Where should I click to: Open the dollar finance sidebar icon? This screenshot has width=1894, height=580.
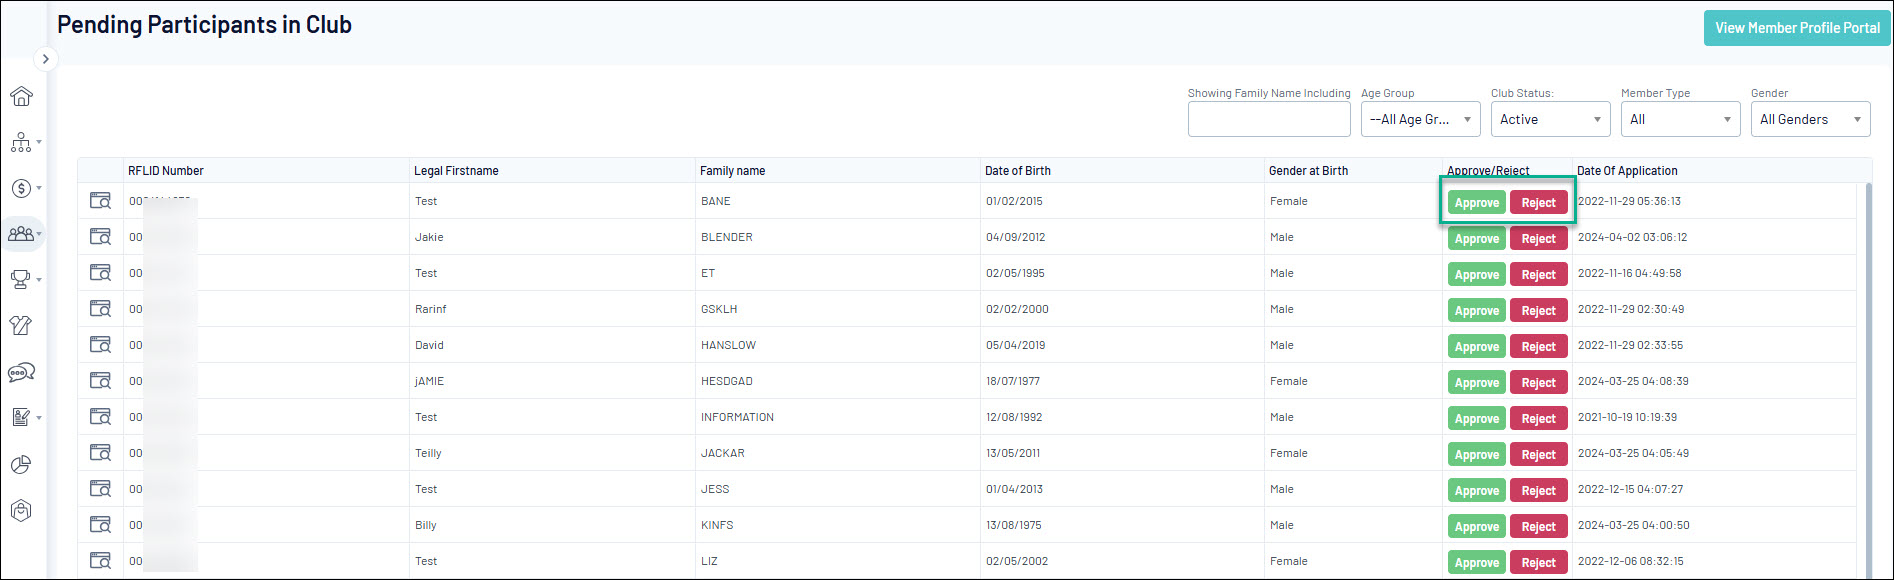click(21, 188)
